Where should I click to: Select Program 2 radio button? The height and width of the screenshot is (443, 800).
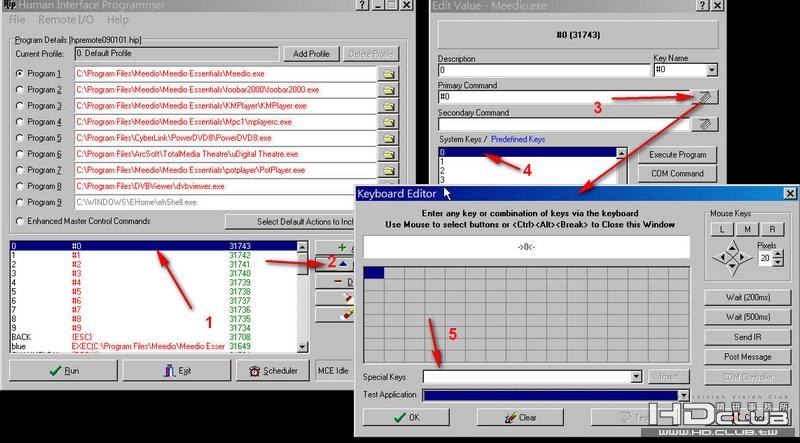20,90
